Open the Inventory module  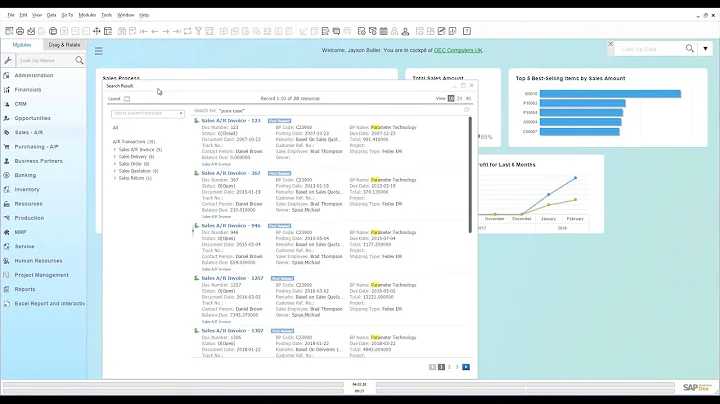[x=27, y=189]
